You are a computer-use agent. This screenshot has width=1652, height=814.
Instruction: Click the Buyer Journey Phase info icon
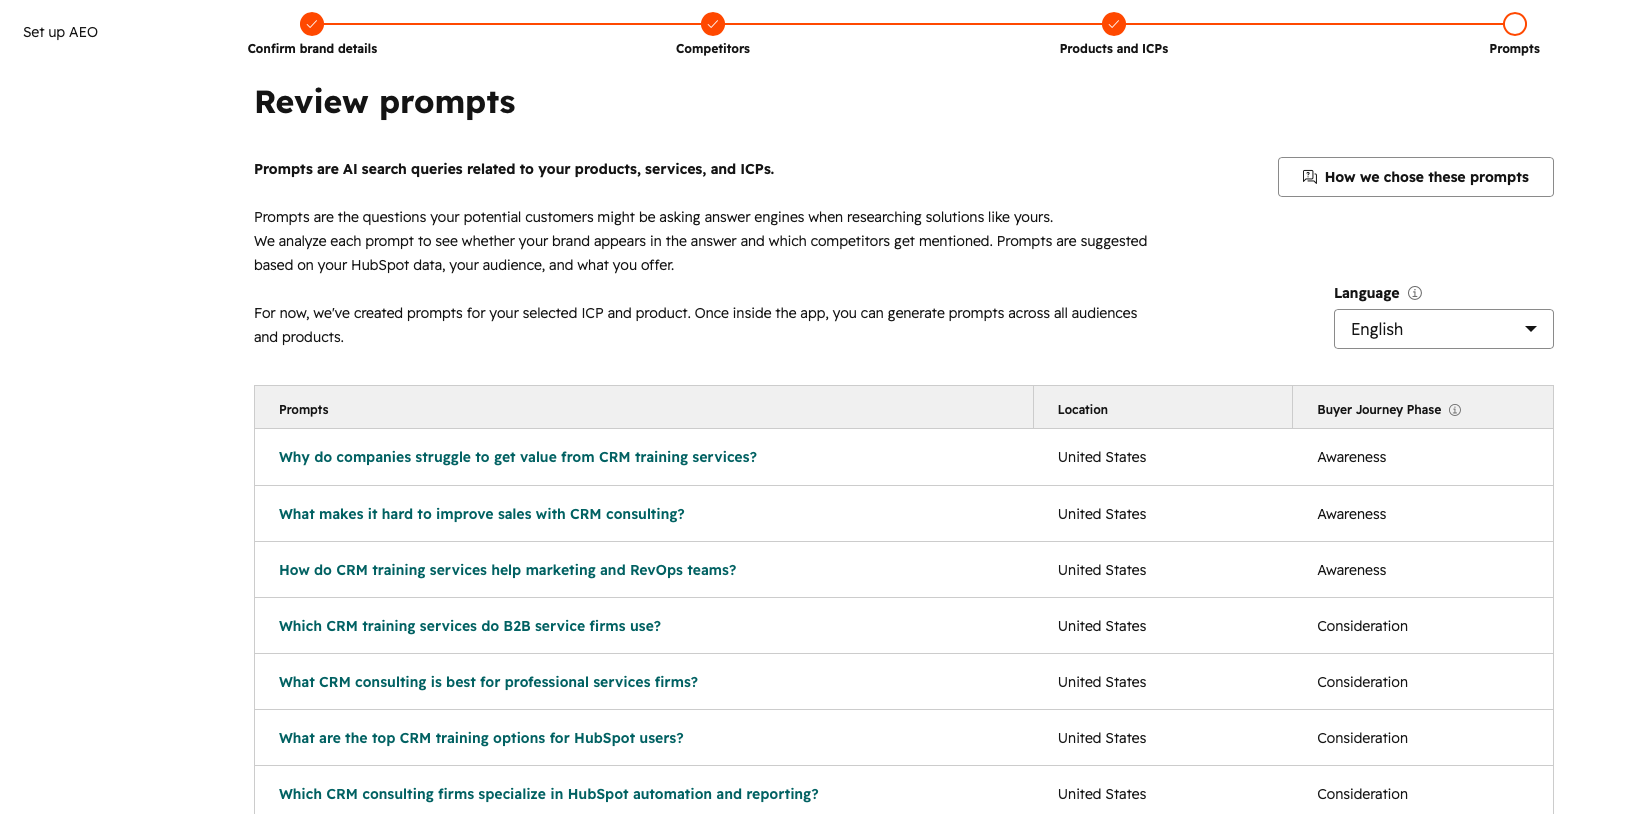point(1455,410)
